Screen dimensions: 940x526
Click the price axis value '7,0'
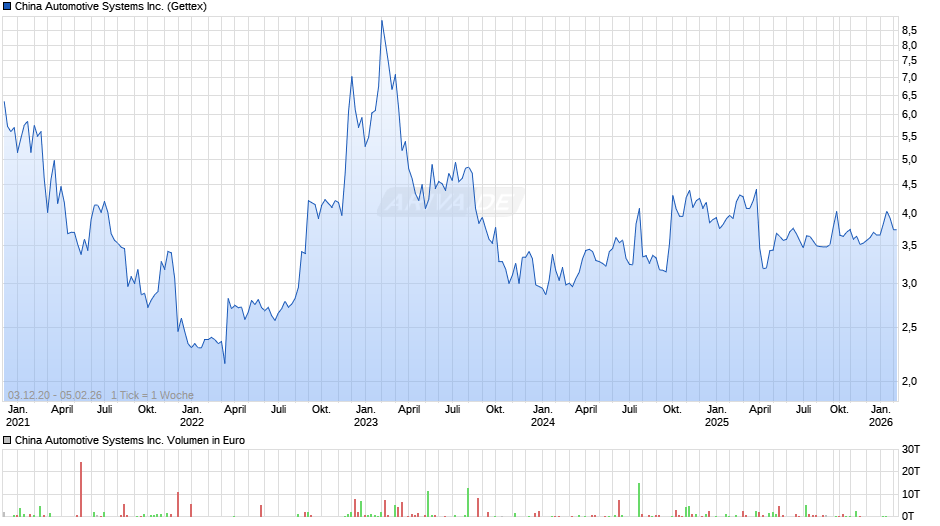click(x=909, y=77)
